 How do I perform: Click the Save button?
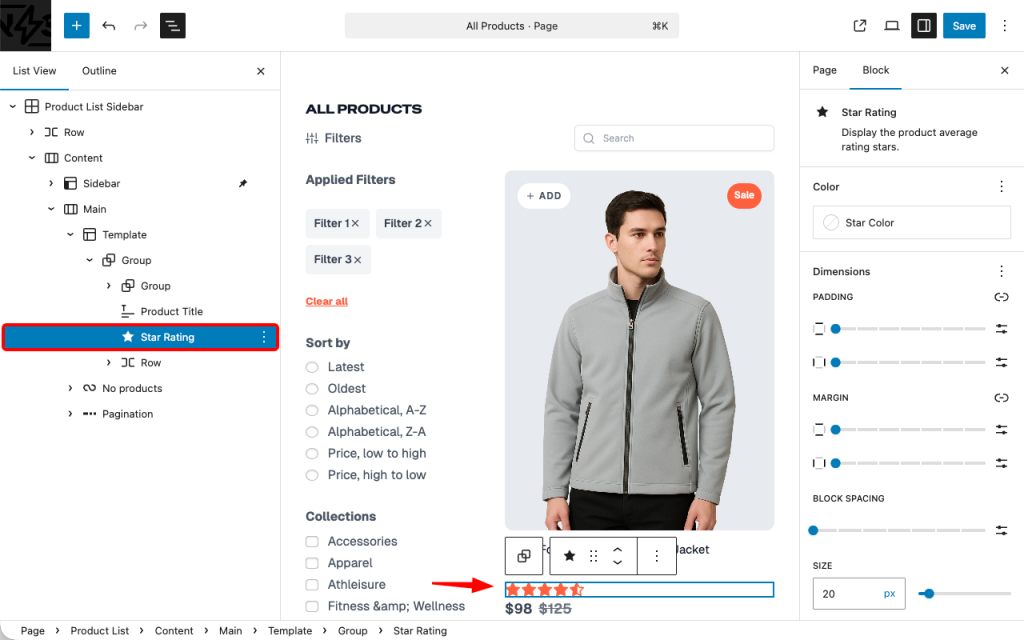(x=964, y=26)
